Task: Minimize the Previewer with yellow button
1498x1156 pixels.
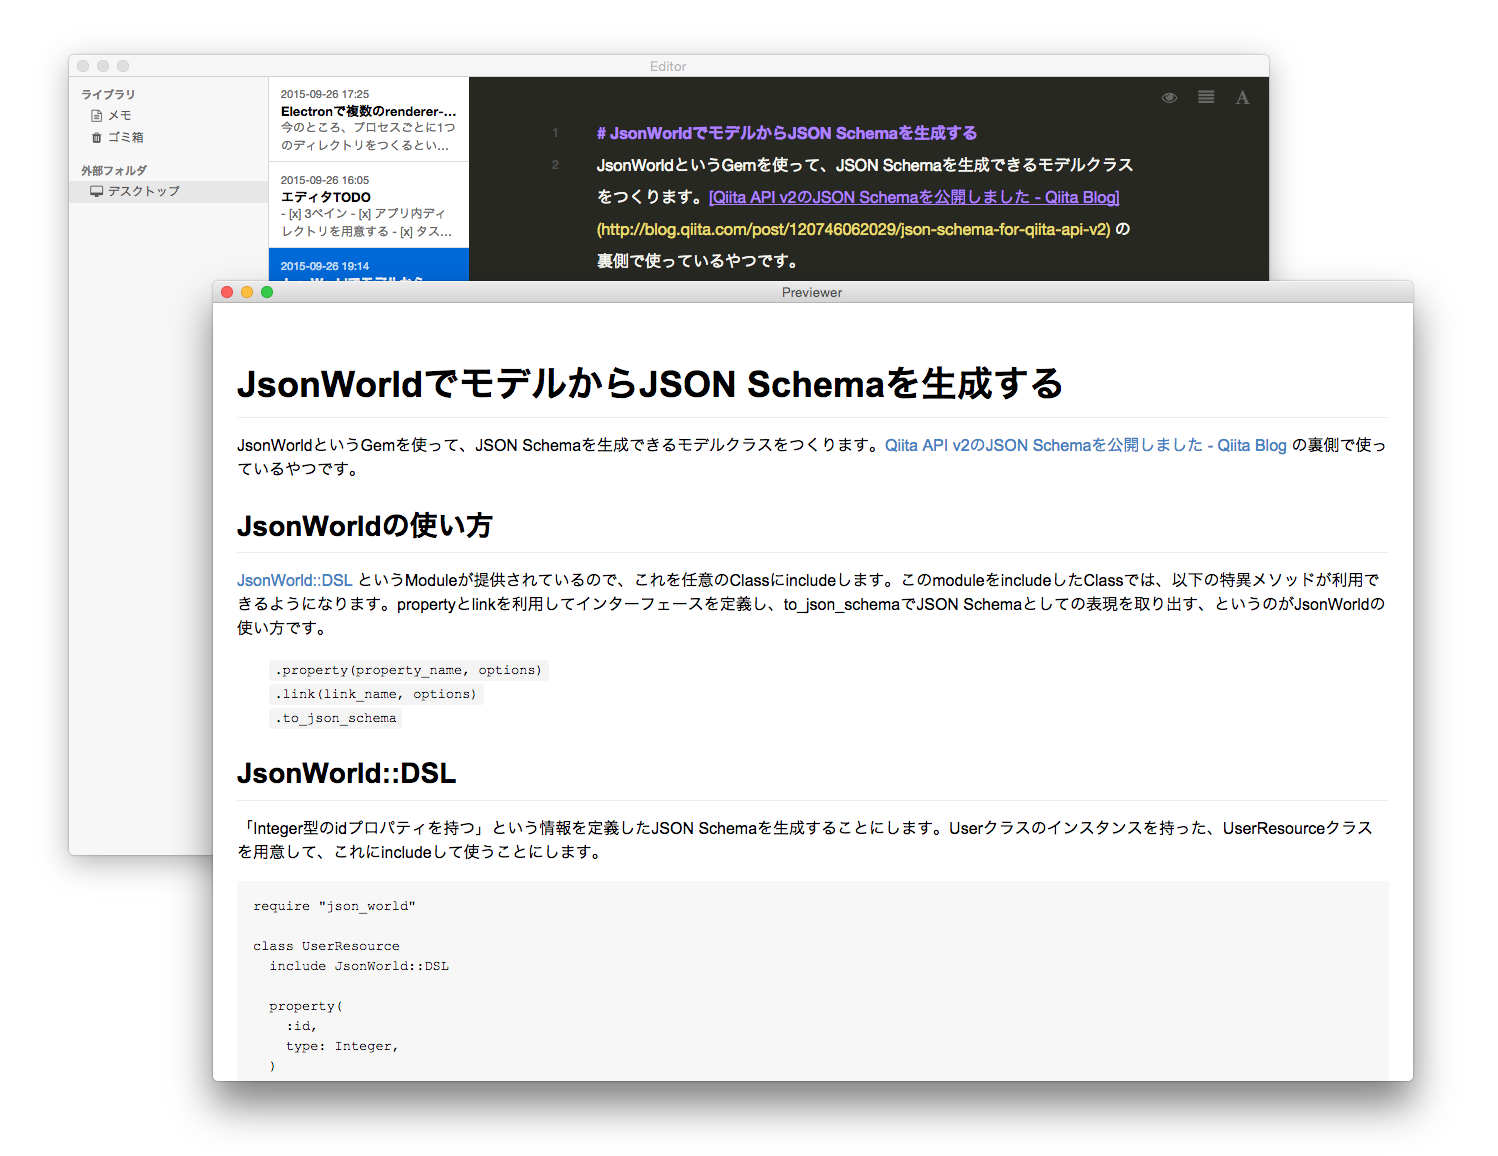Action: pyautogui.click(x=247, y=292)
